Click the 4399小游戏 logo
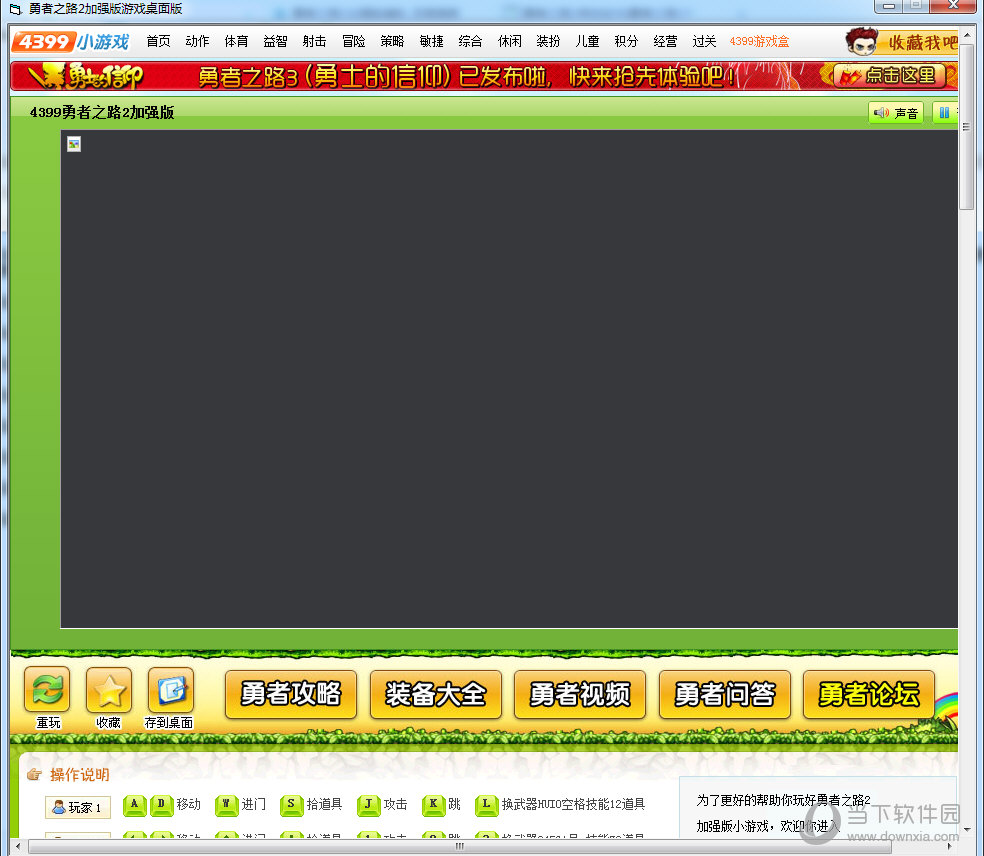 click(70, 41)
